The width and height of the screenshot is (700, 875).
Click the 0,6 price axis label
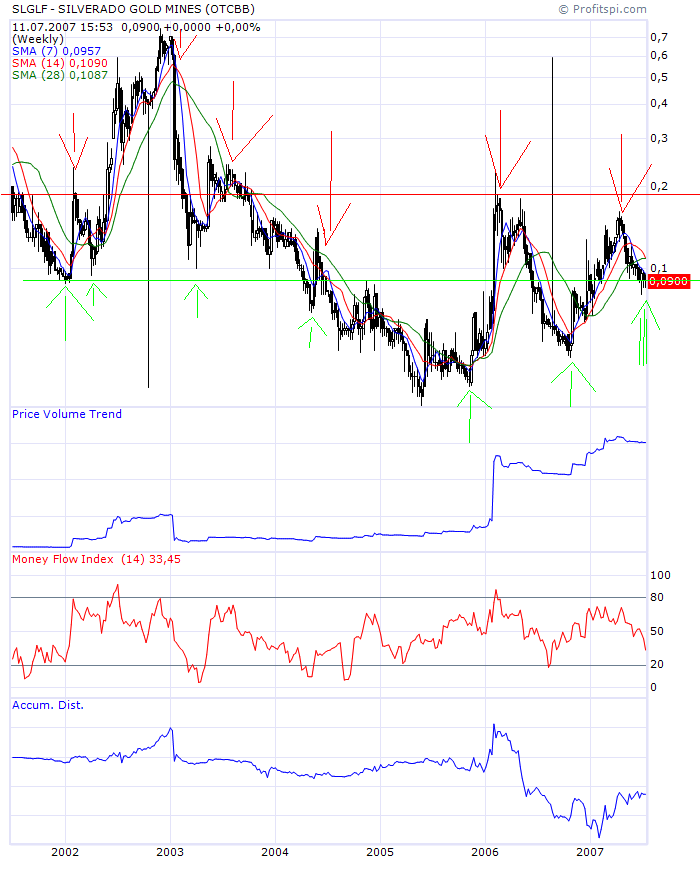point(659,55)
